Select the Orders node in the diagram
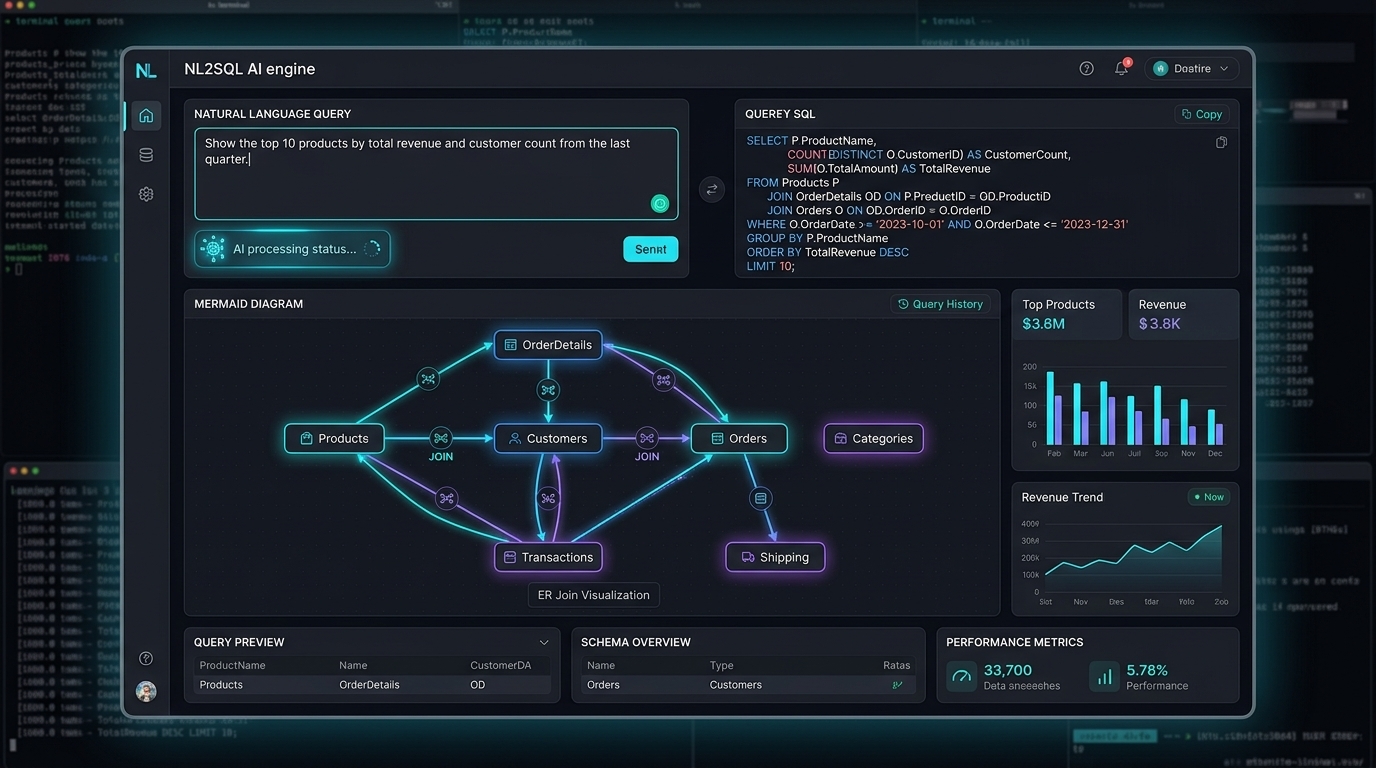Screen dimensions: 1376x768 [739, 438]
